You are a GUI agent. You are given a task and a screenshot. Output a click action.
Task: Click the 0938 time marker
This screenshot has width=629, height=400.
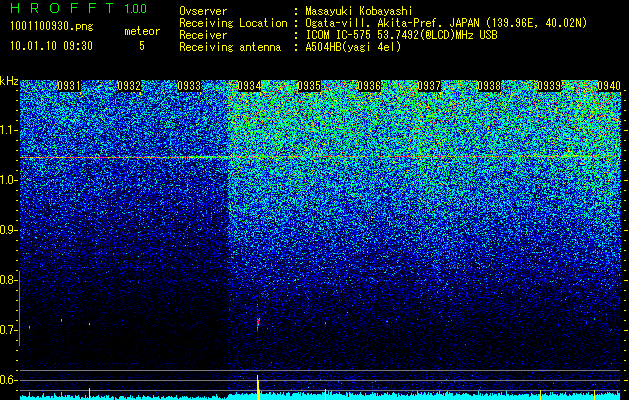tap(489, 86)
